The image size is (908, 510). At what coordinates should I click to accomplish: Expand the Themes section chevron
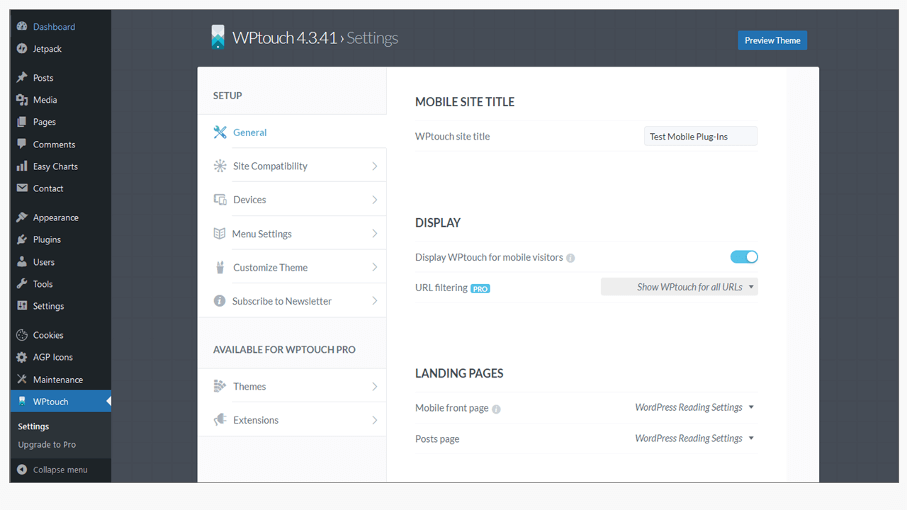coord(375,386)
